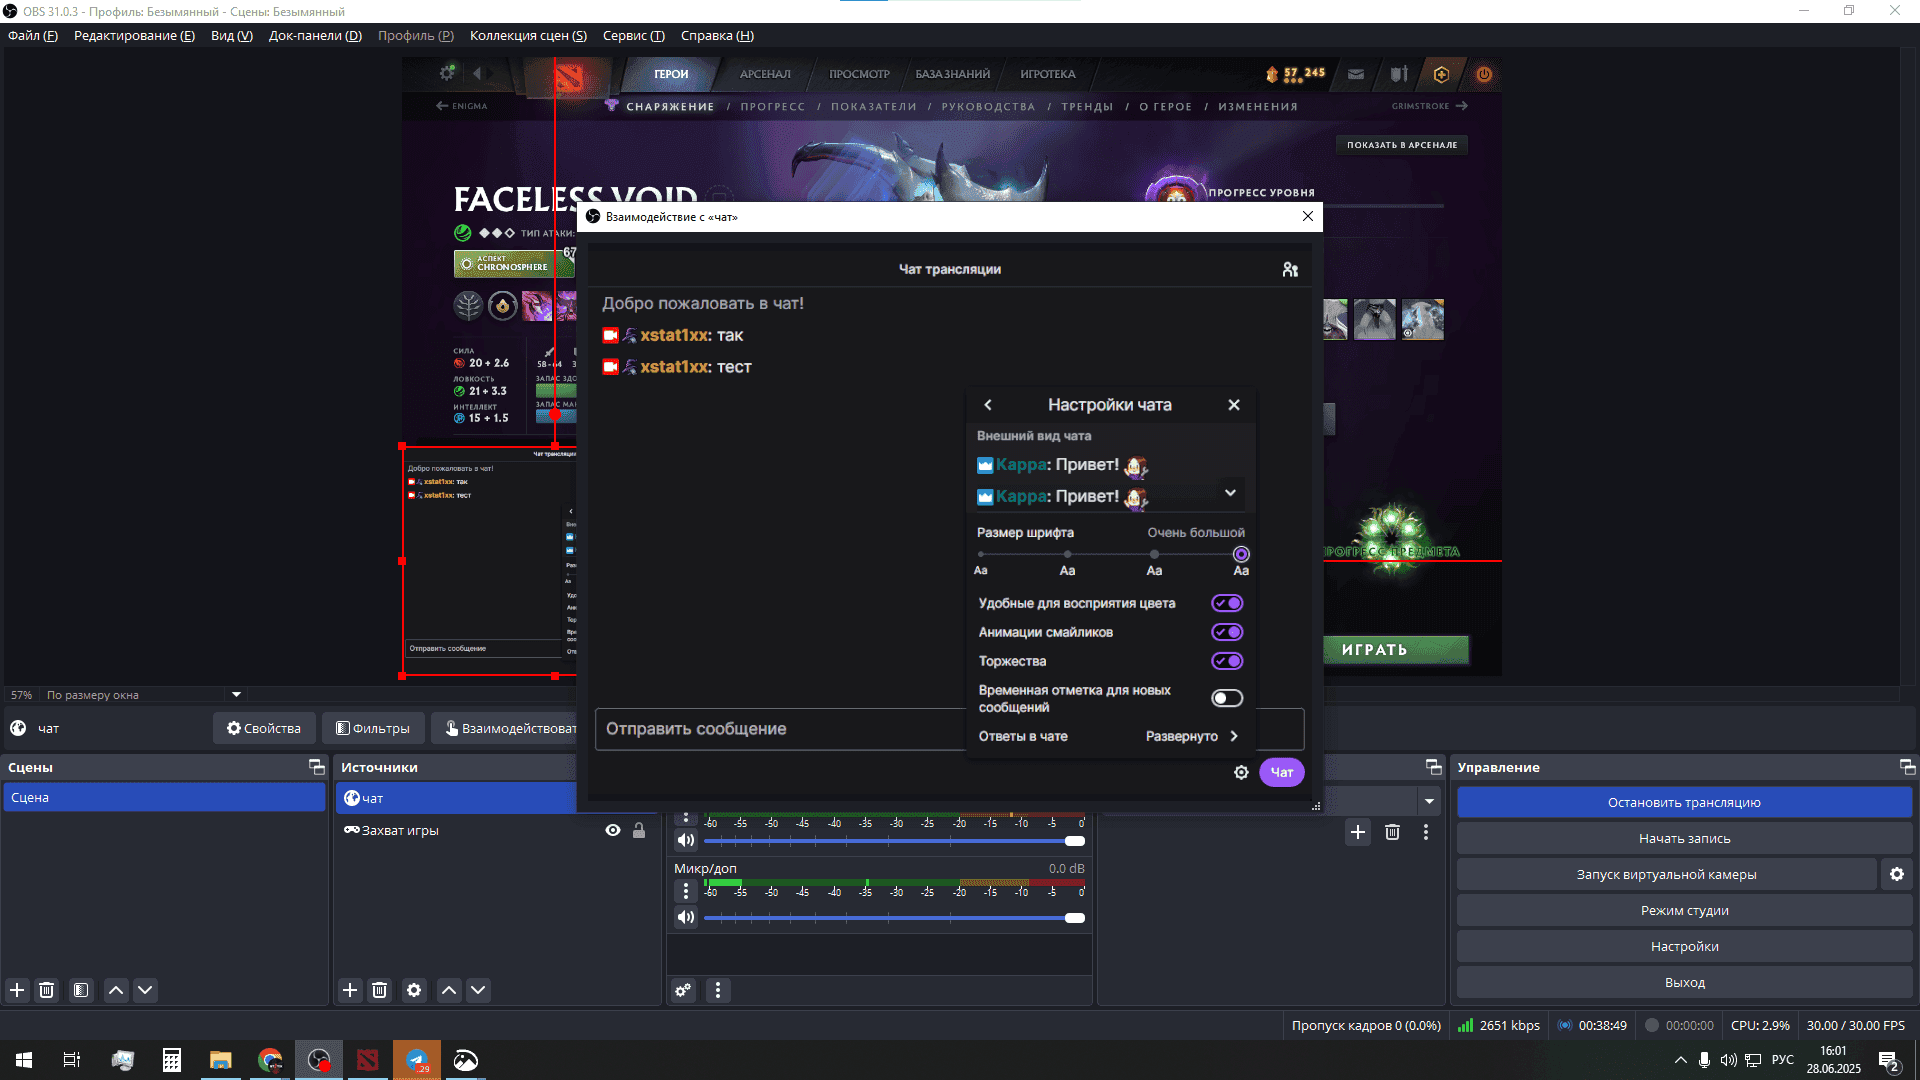Expand chat appearance dropdown chevron
Viewport: 1920px width, 1080px height.
(x=1230, y=493)
